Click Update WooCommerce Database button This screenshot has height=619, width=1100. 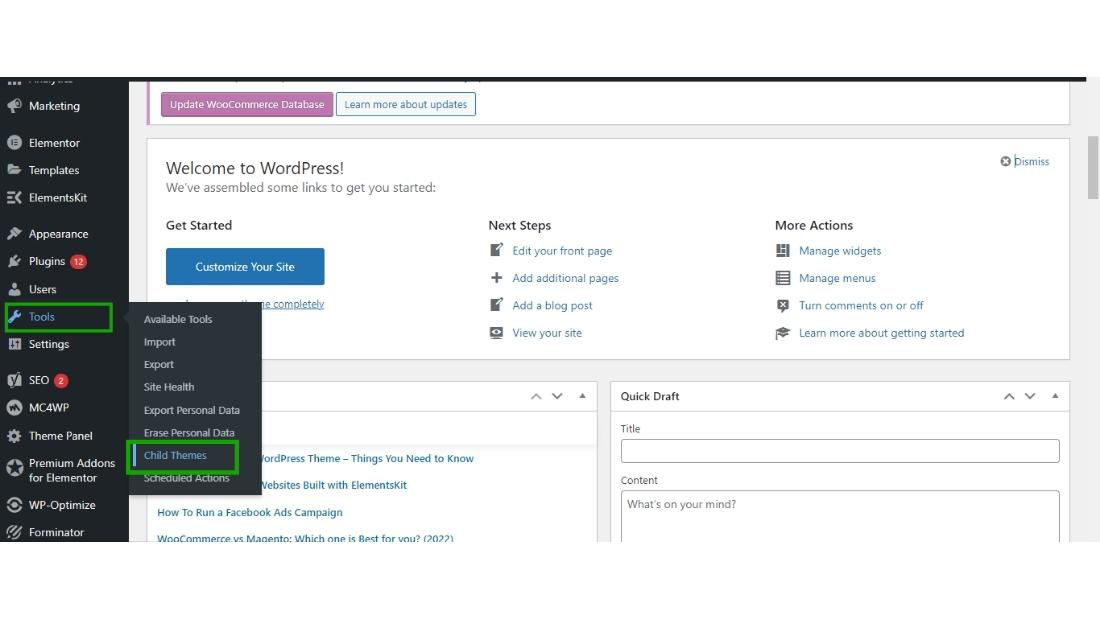point(247,105)
